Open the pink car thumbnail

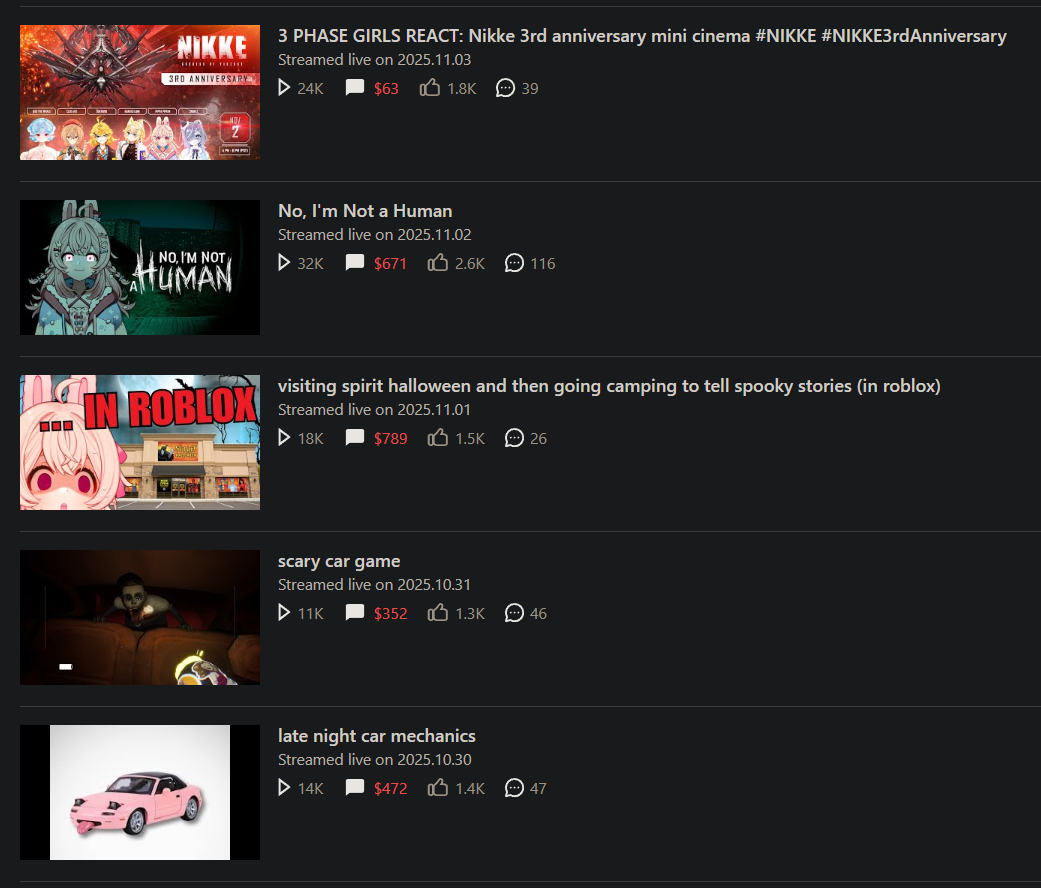coord(140,792)
